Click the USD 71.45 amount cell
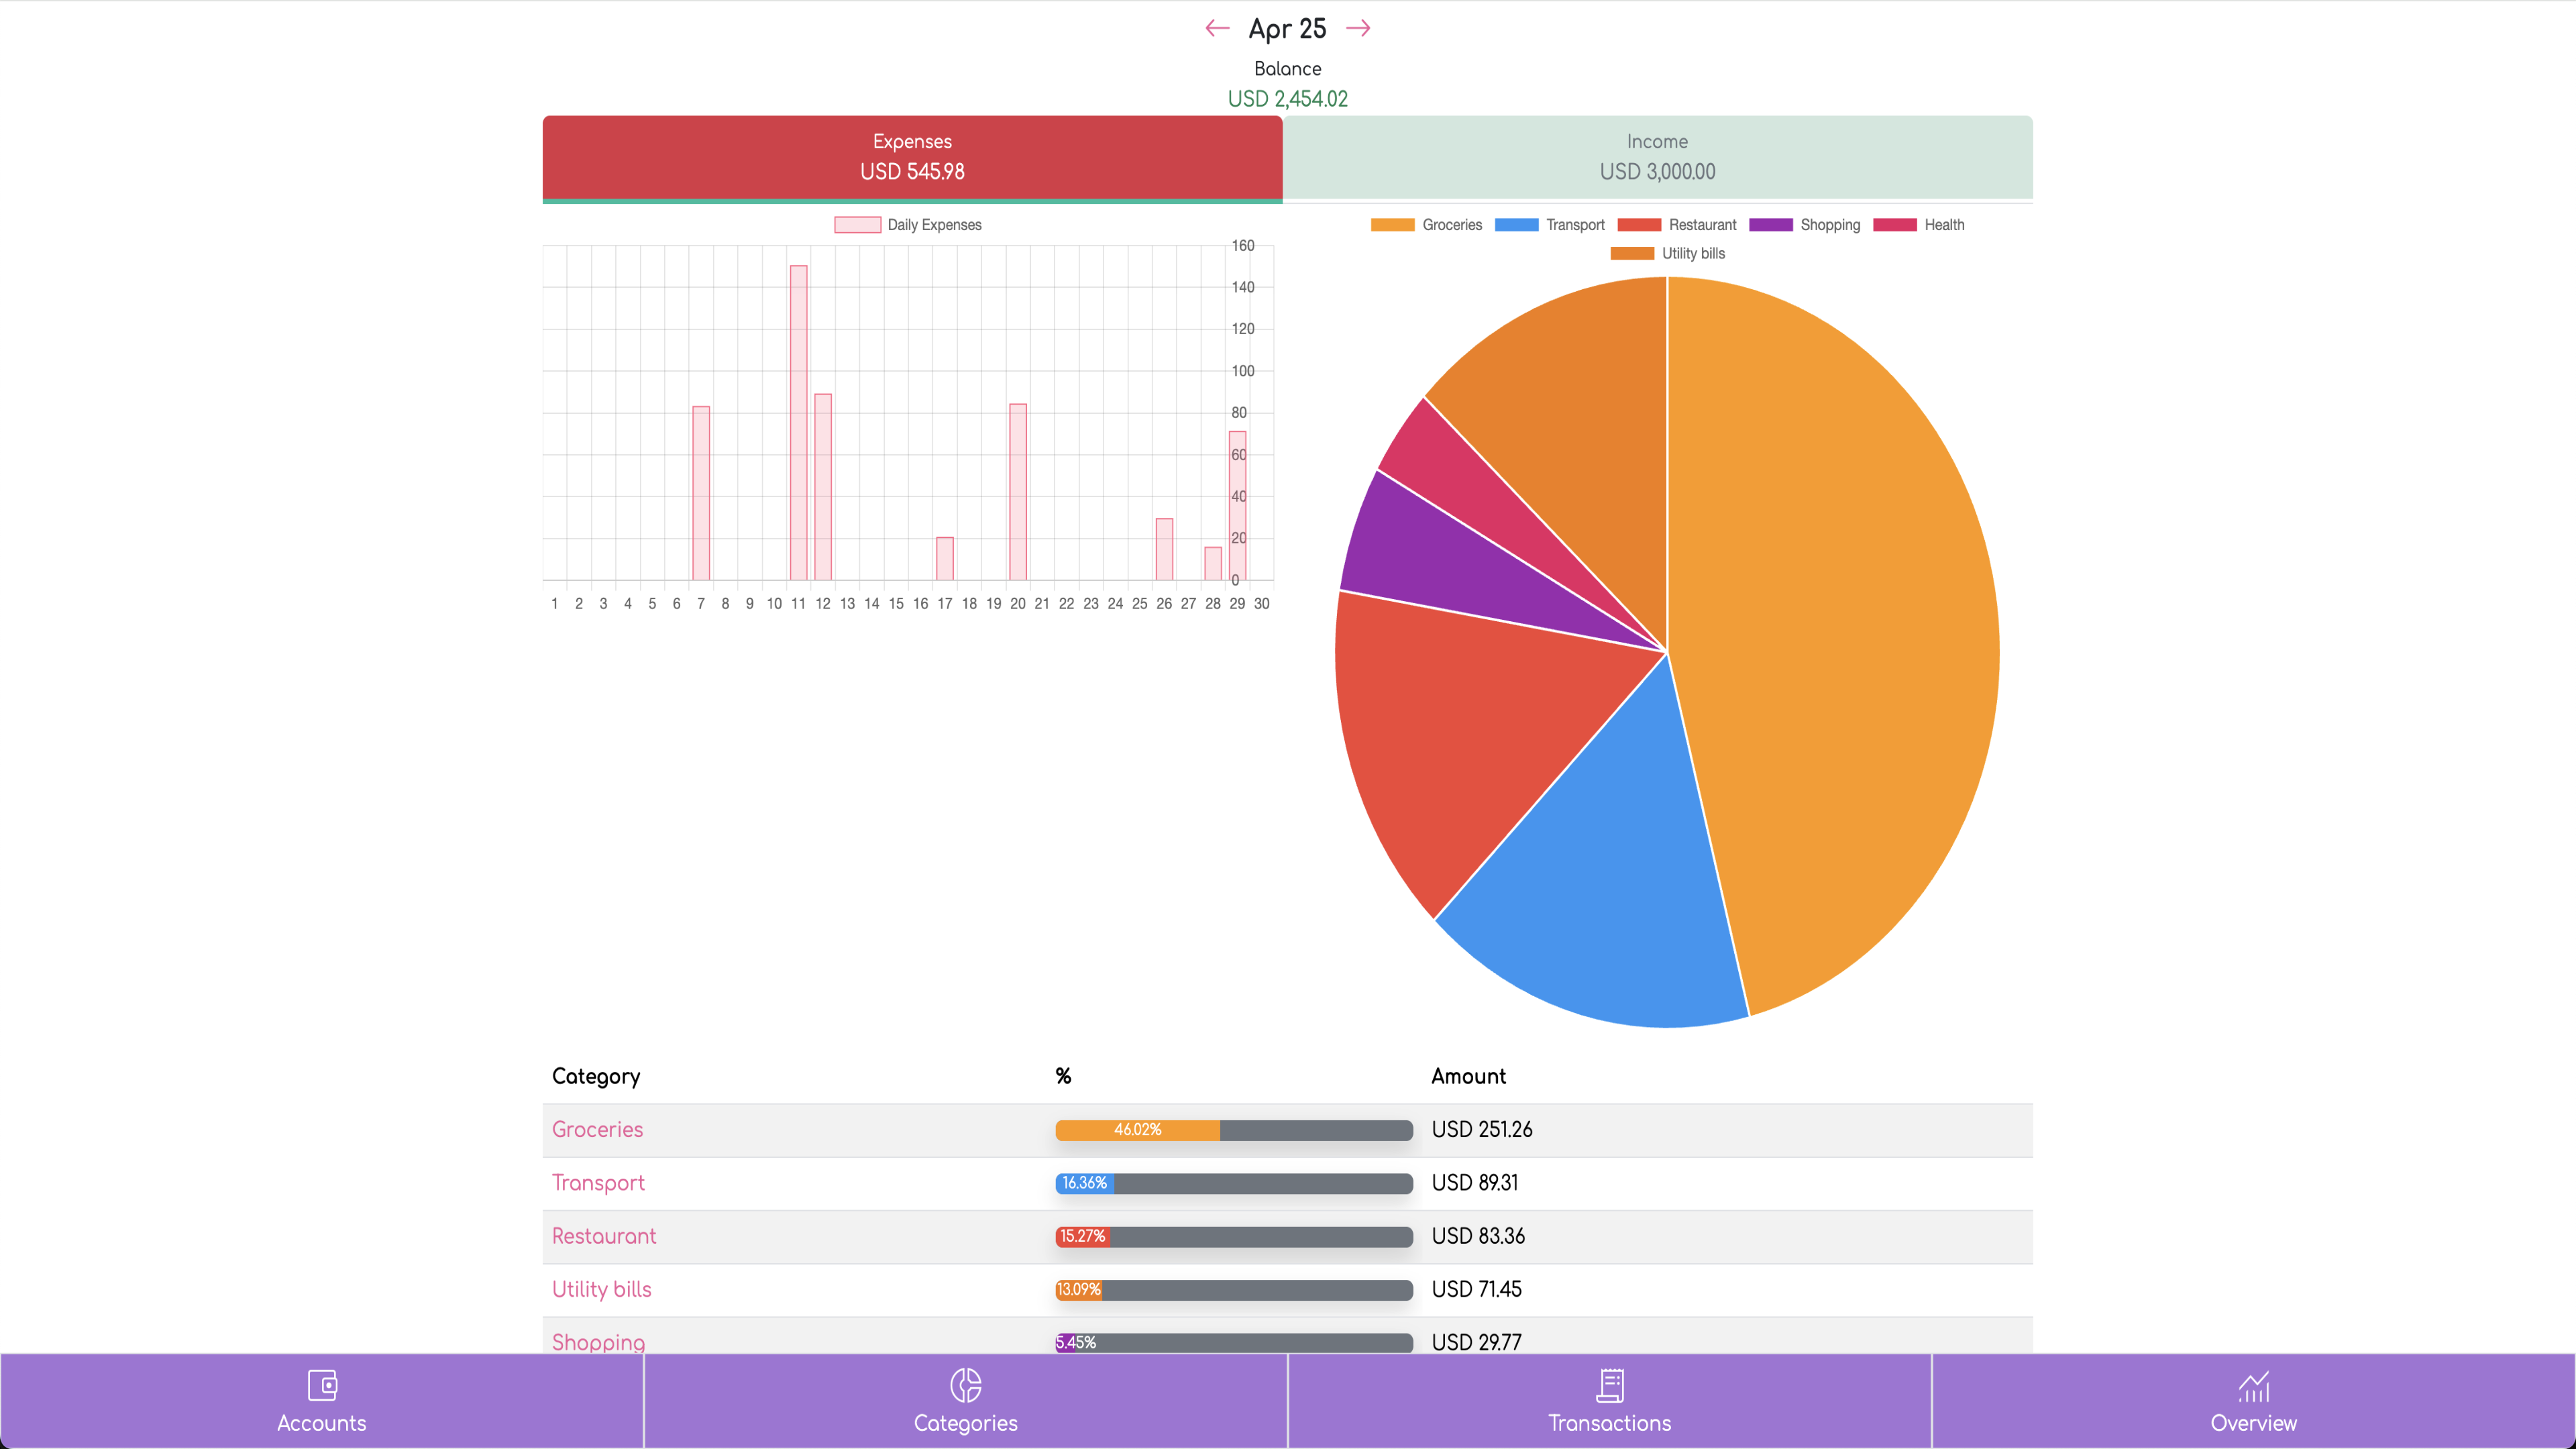Screen dimensions: 2576x1449 point(1476,1289)
